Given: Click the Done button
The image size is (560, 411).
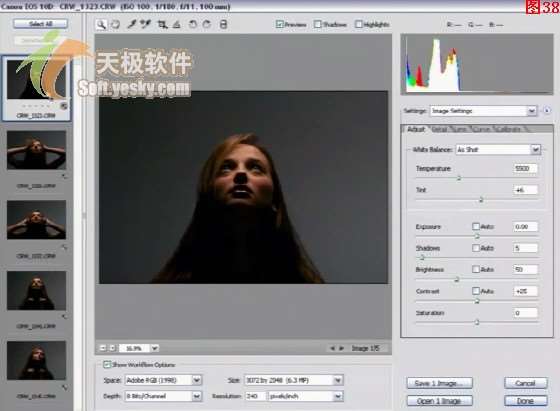Looking at the screenshot, I should click(x=525, y=401).
